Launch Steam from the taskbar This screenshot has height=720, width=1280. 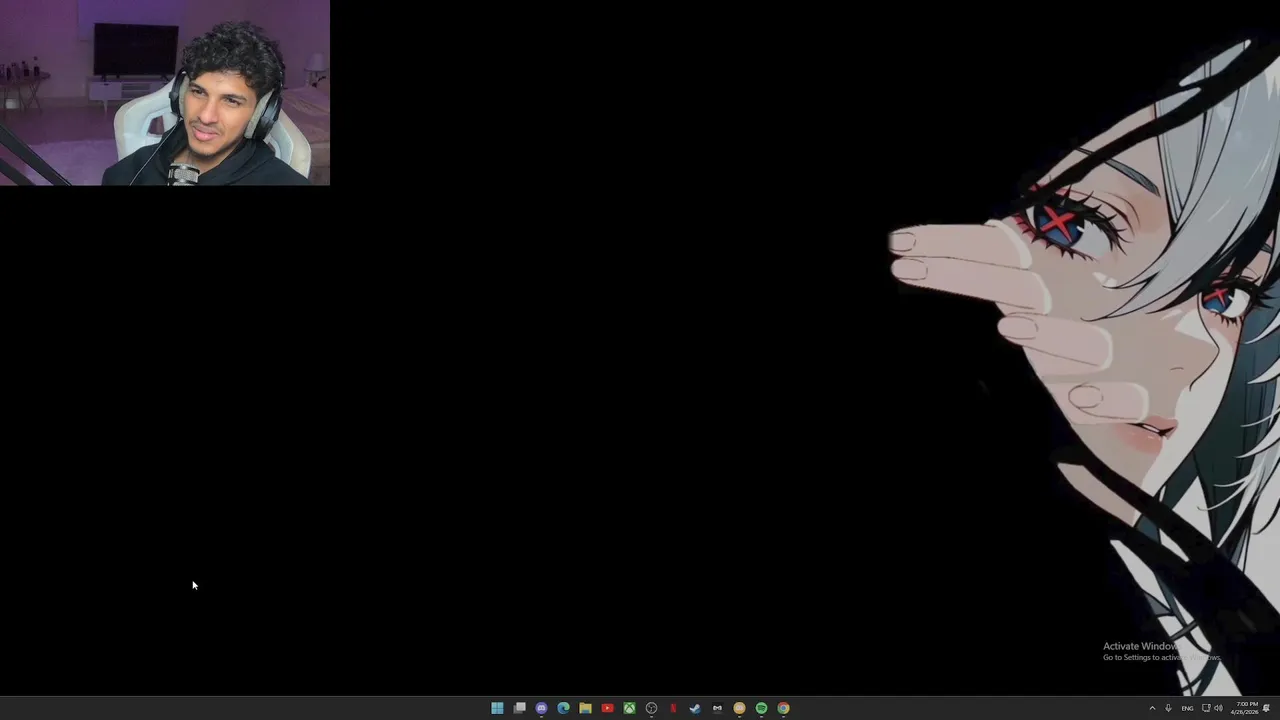click(x=695, y=708)
